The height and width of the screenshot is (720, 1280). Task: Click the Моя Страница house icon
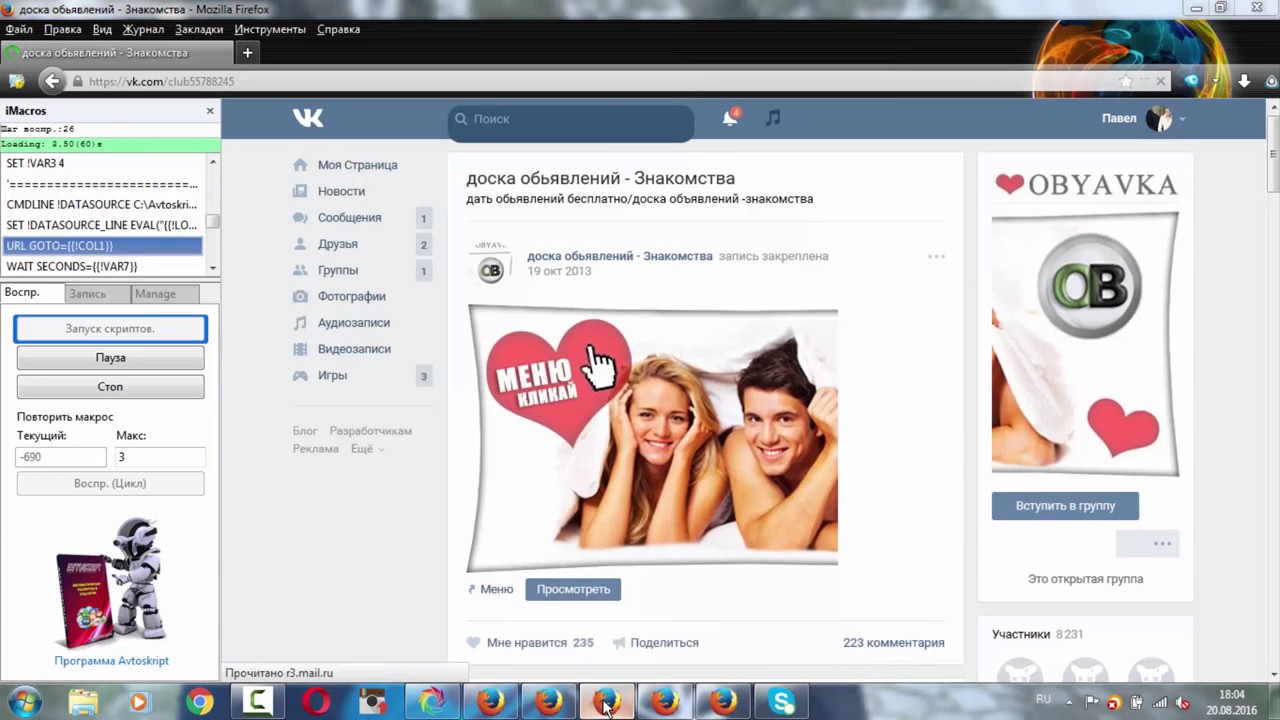(300, 165)
